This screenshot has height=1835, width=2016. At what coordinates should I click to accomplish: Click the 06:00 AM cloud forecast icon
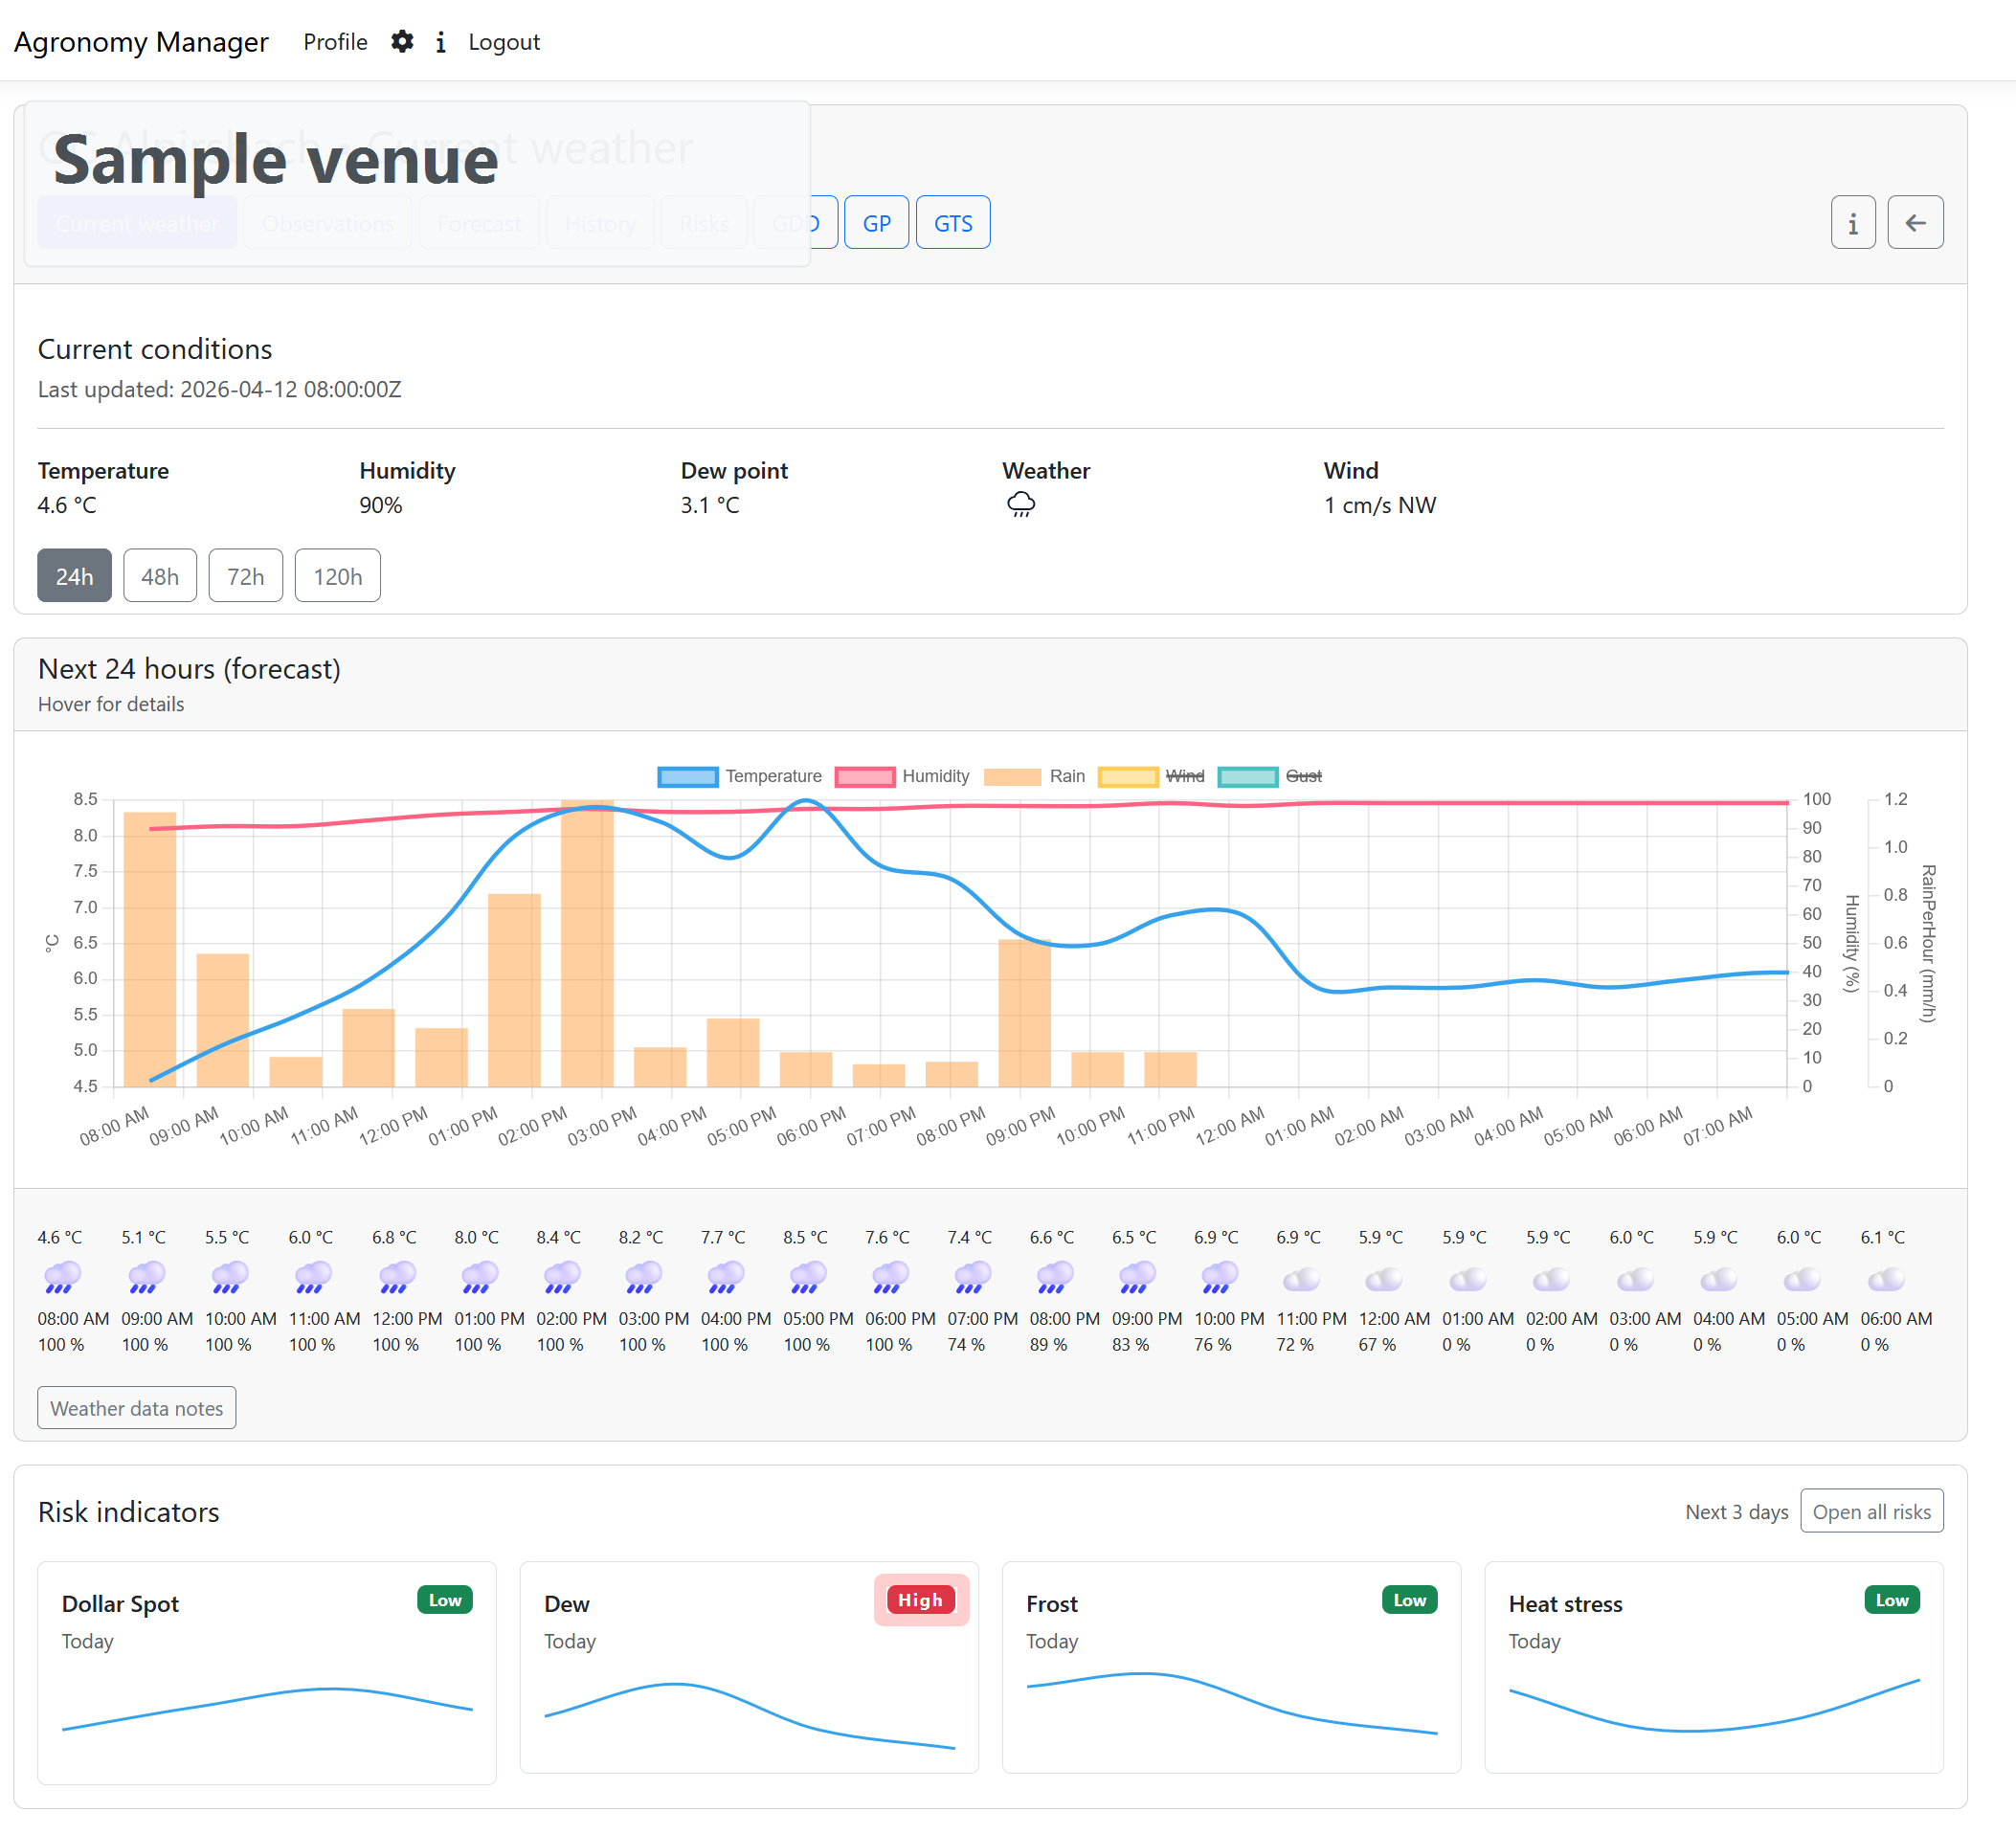pos(1885,1278)
